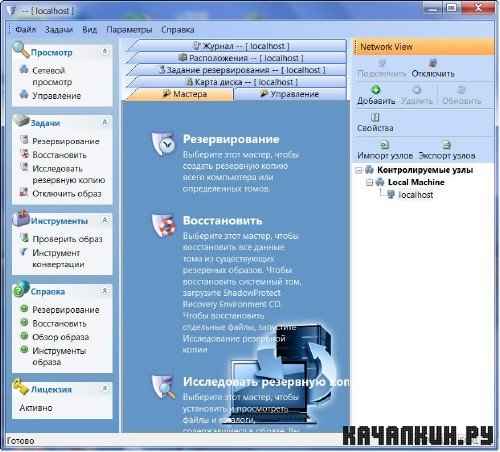This screenshot has width=500, height=452.
Task: Click the Импорт узлов icon
Action: 385,145
